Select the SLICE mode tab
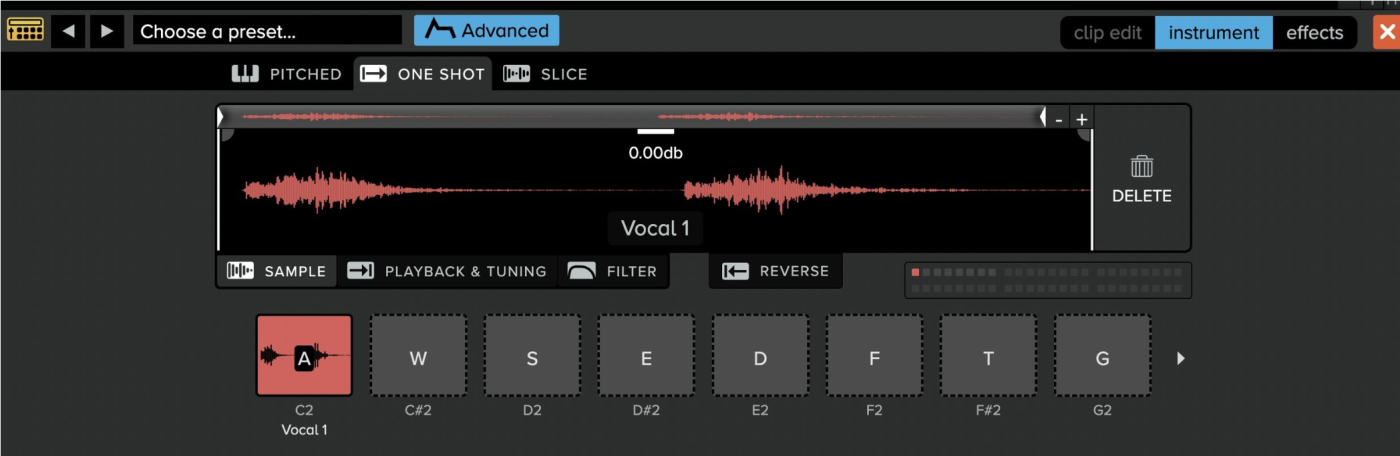1400x456 pixels. point(545,74)
